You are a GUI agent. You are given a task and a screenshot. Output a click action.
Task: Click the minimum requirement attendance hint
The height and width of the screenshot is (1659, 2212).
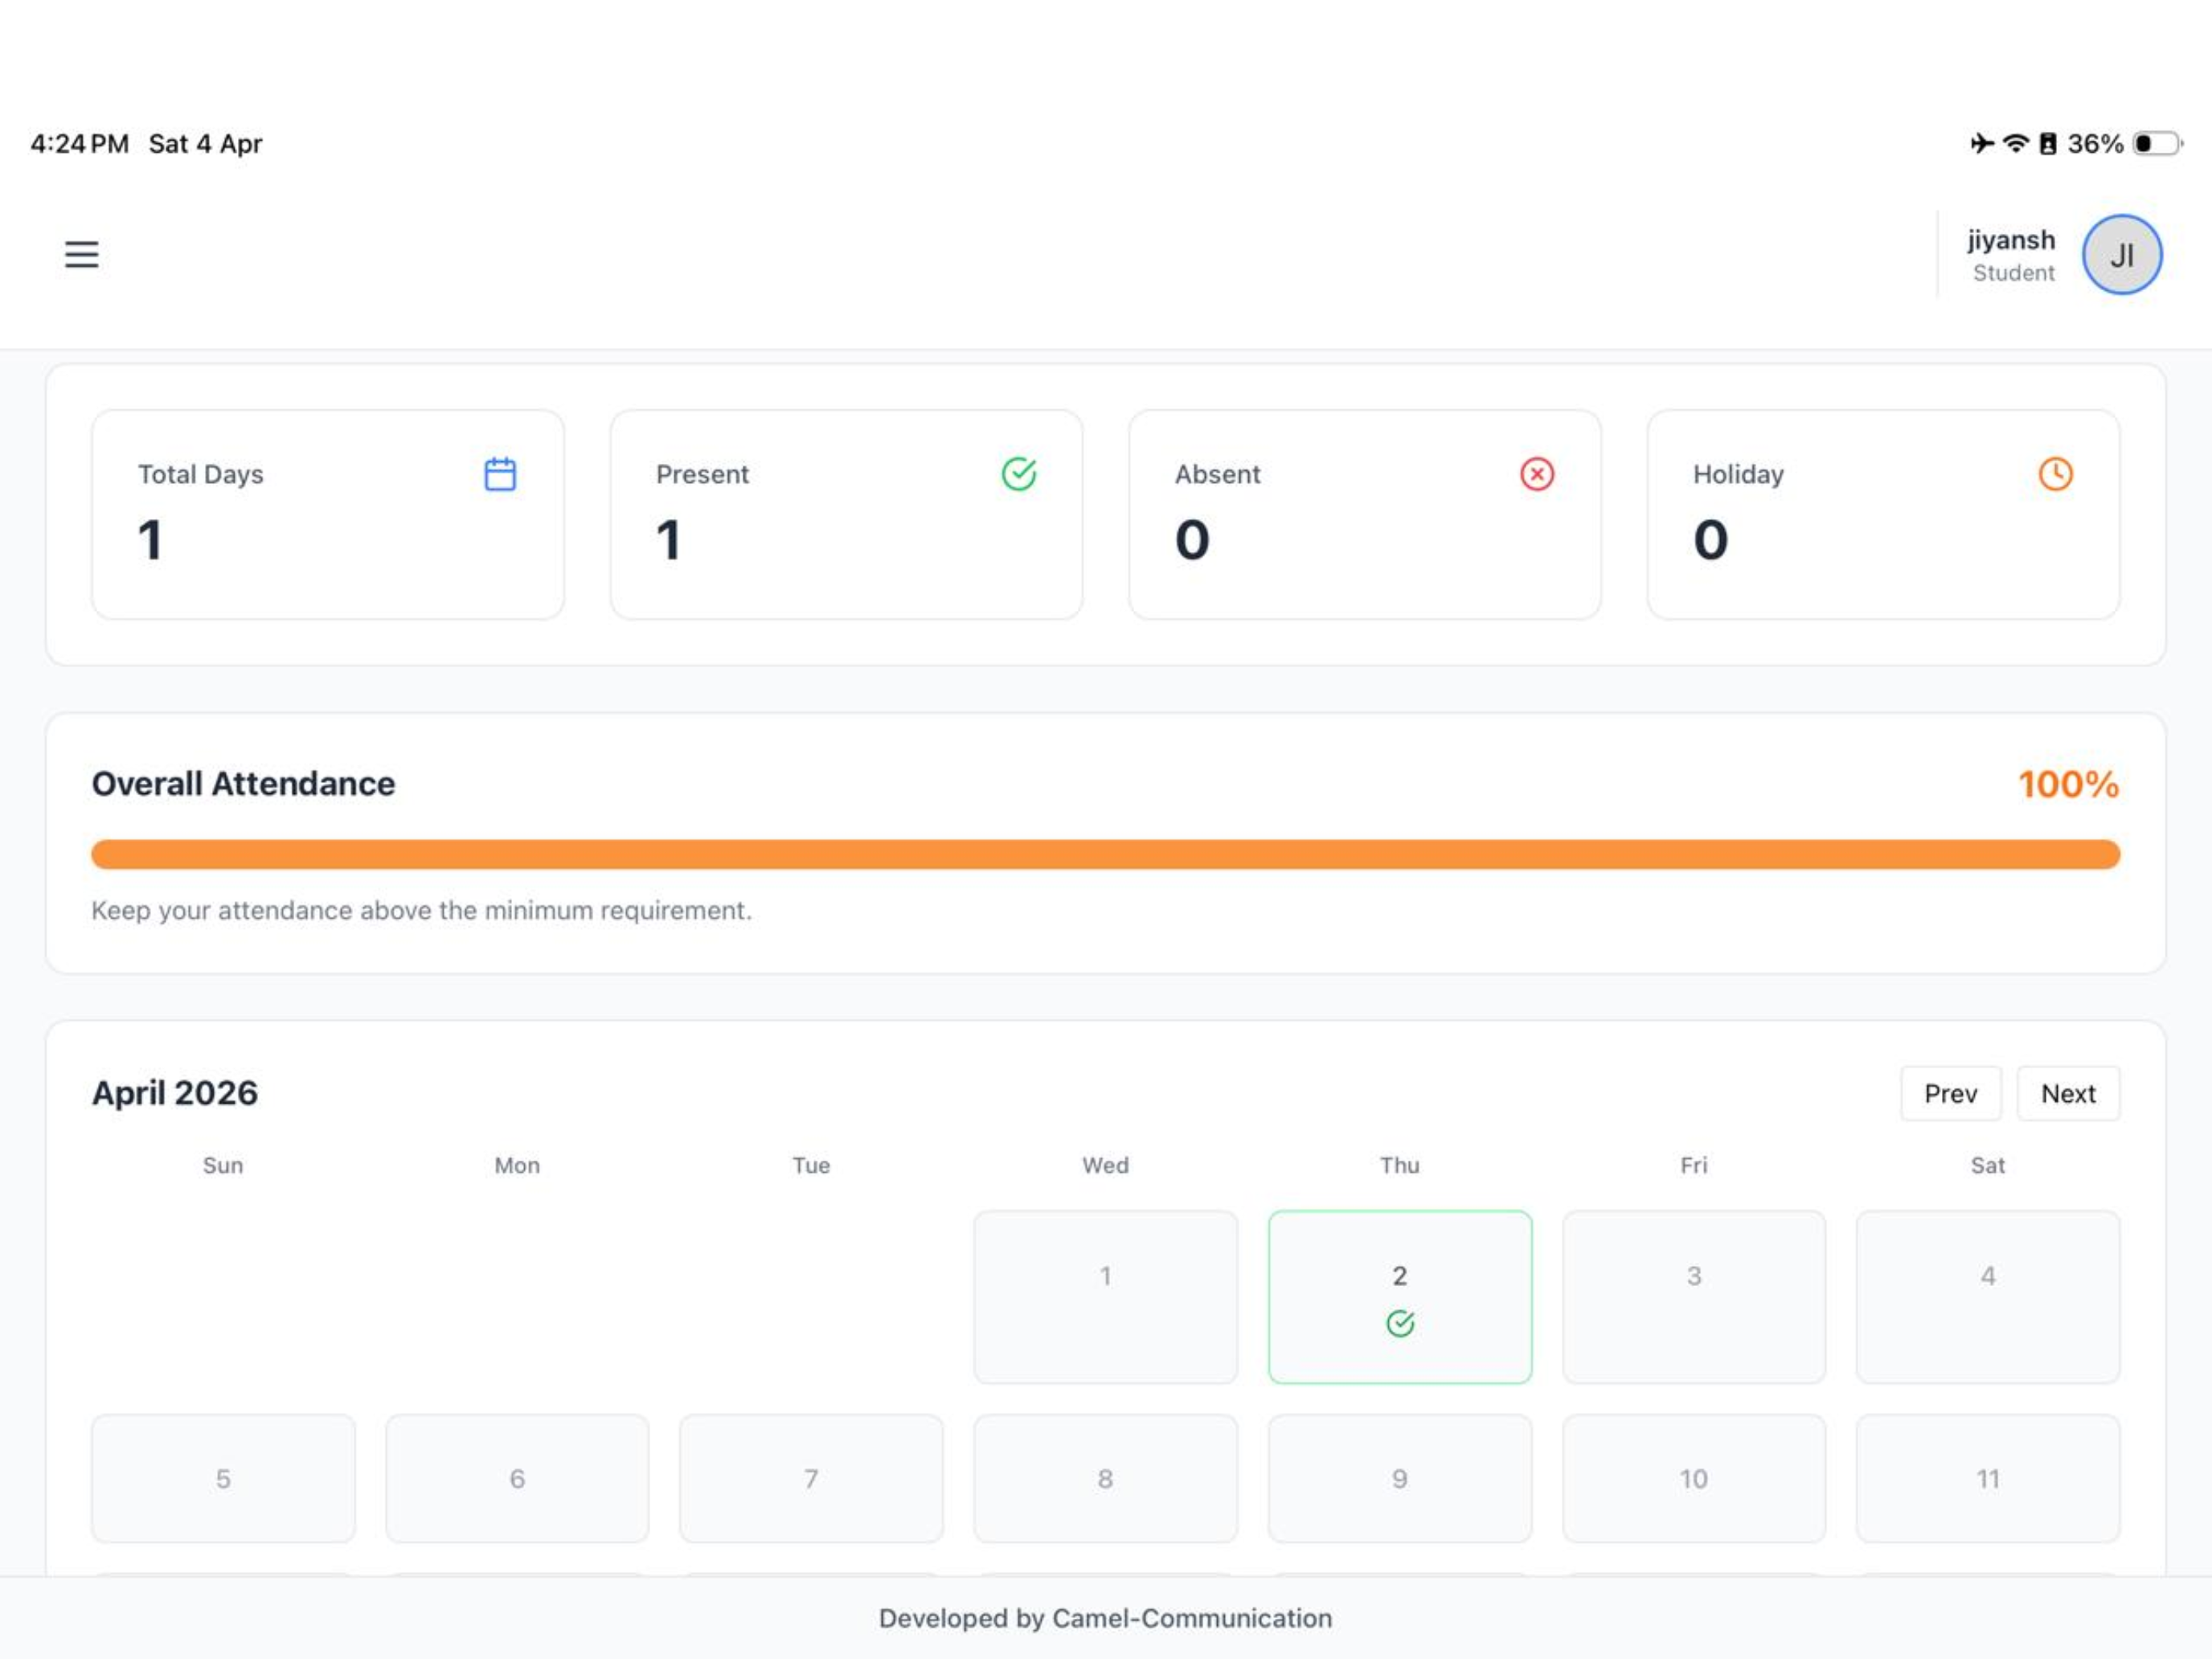point(421,910)
